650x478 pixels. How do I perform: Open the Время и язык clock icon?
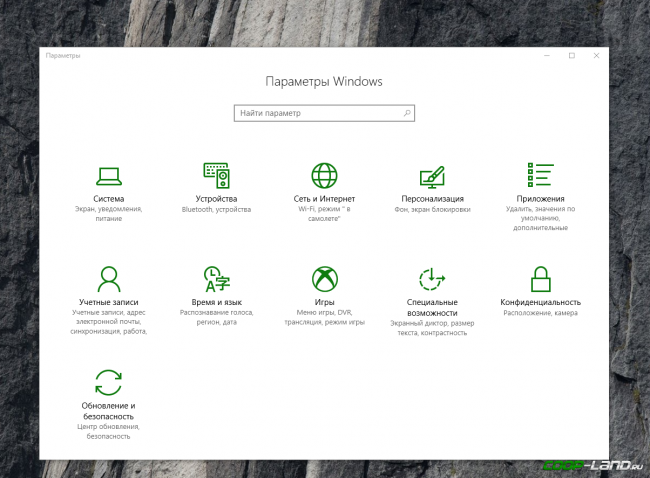216,279
